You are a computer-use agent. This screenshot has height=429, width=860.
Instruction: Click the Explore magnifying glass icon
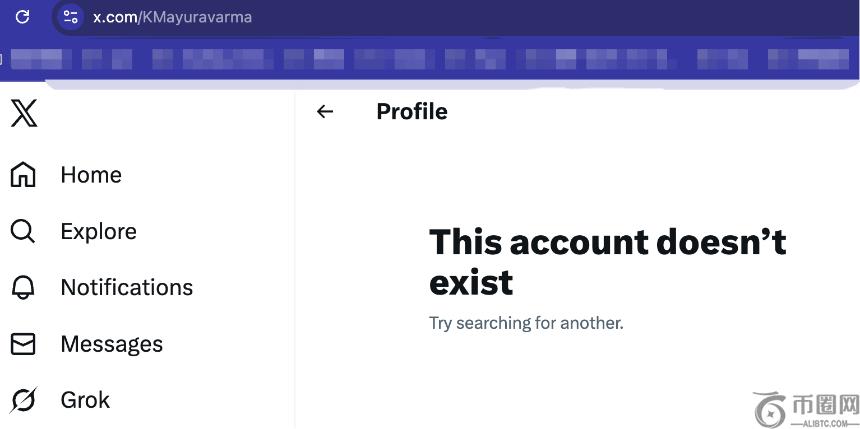pyautogui.click(x=23, y=232)
